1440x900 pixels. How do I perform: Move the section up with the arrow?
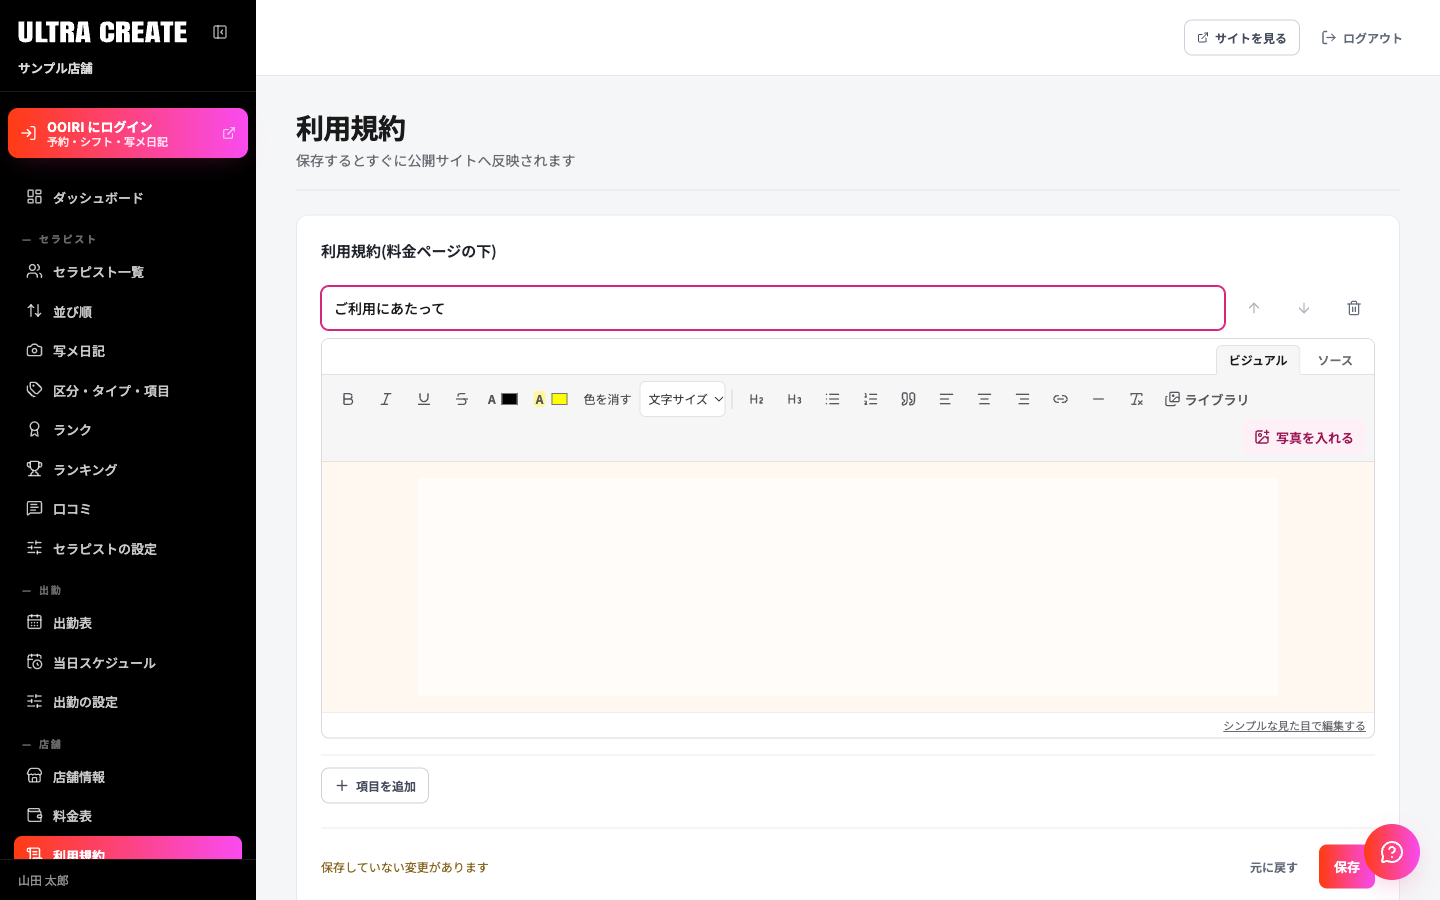coord(1254,308)
